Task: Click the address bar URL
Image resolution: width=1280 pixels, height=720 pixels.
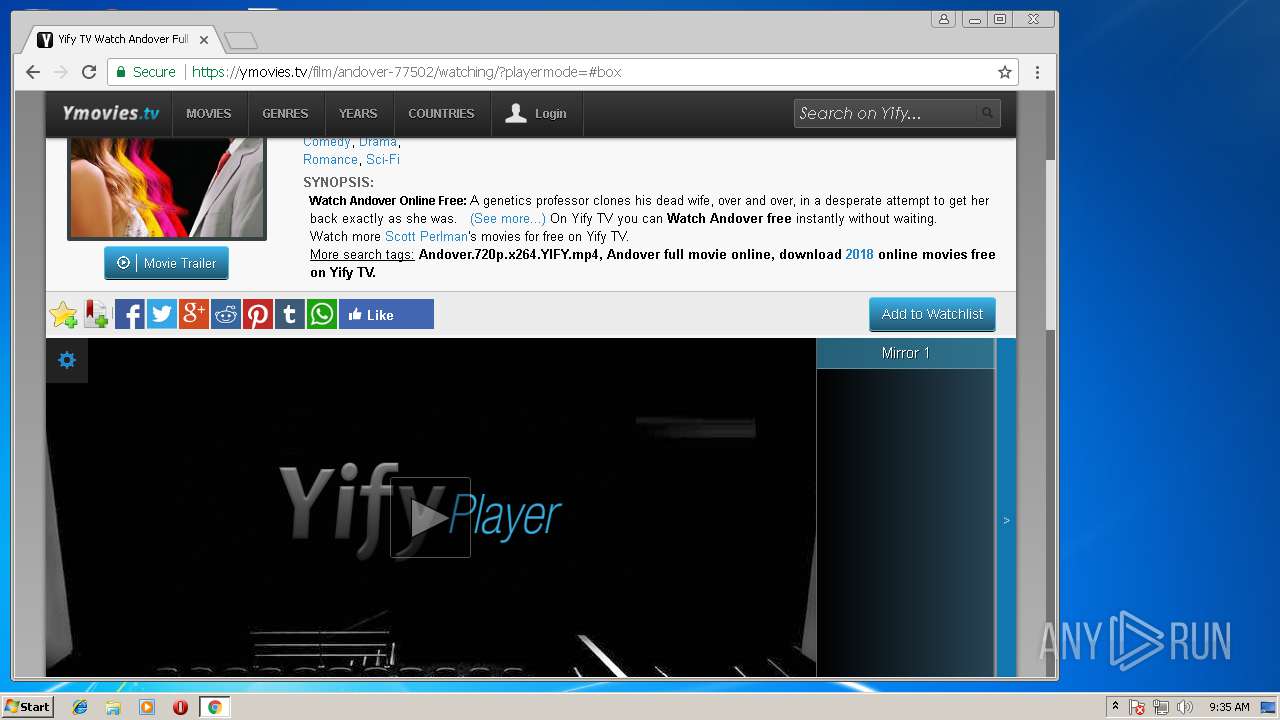Action: pyautogui.click(x=406, y=72)
